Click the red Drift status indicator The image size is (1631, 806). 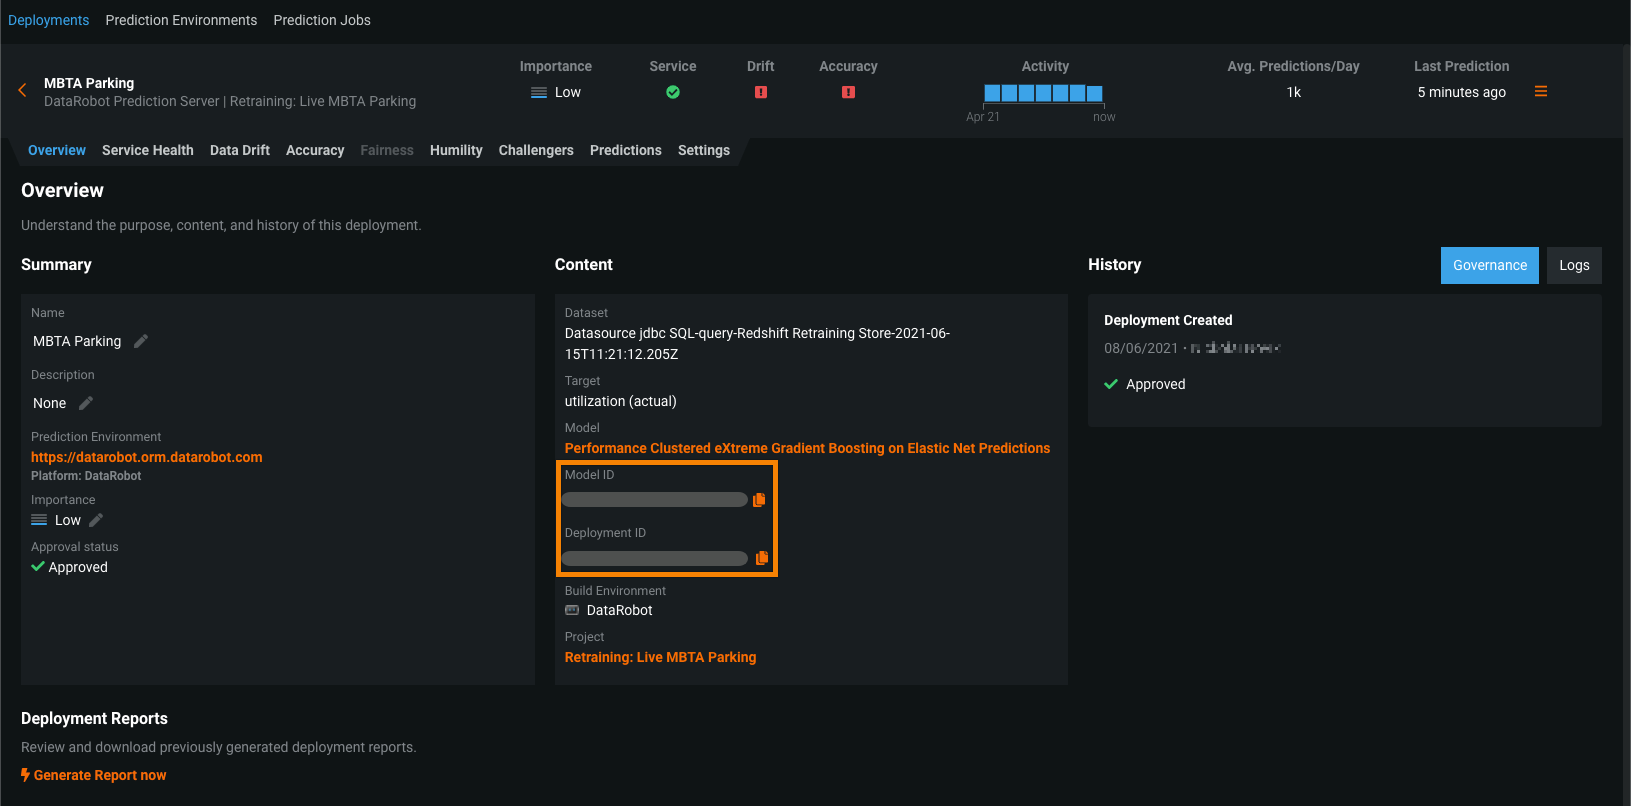point(761,92)
